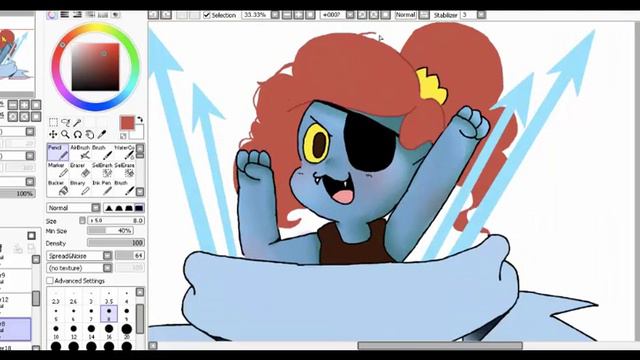Image resolution: width=640 pixels, height=360 pixels.
Task: Choose the hand pan tool
Action: point(90,134)
